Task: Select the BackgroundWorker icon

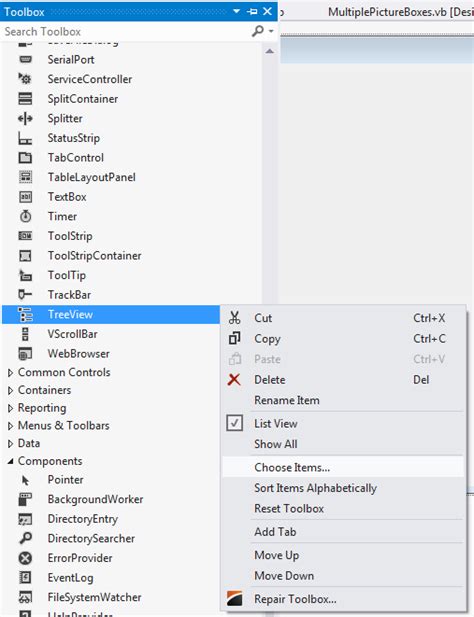Action: [25, 499]
